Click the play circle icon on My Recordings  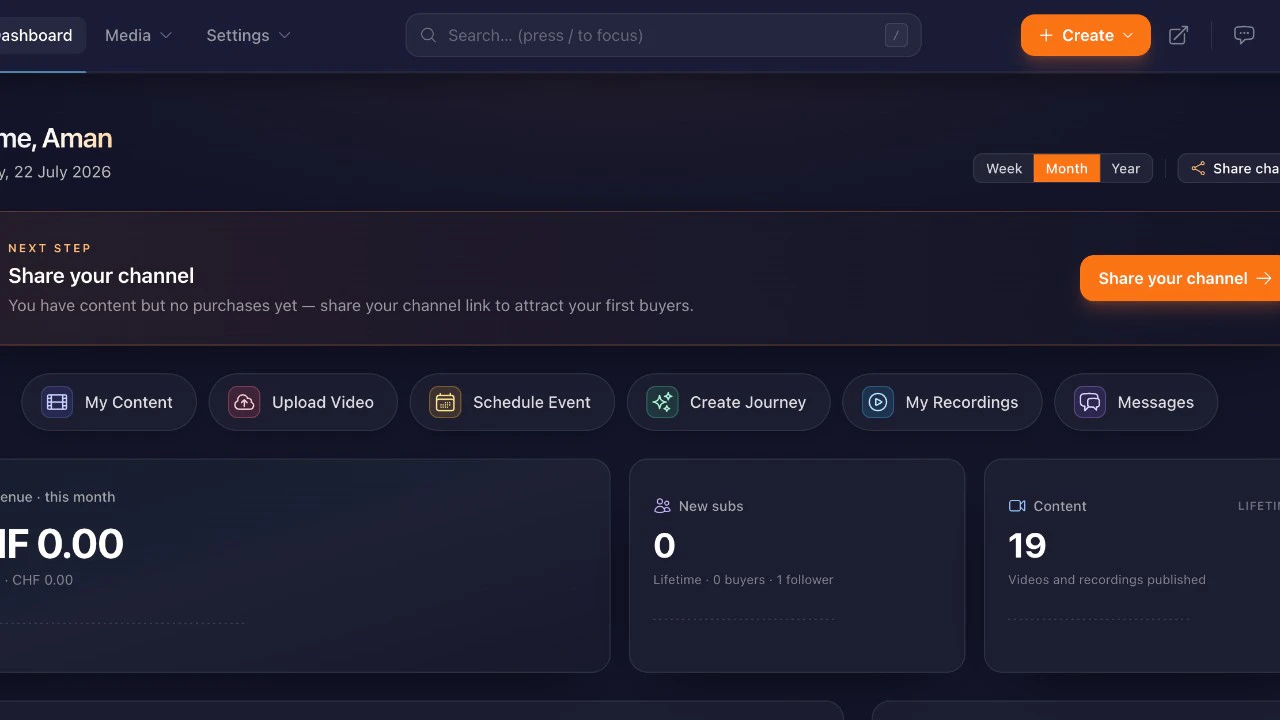coord(878,402)
